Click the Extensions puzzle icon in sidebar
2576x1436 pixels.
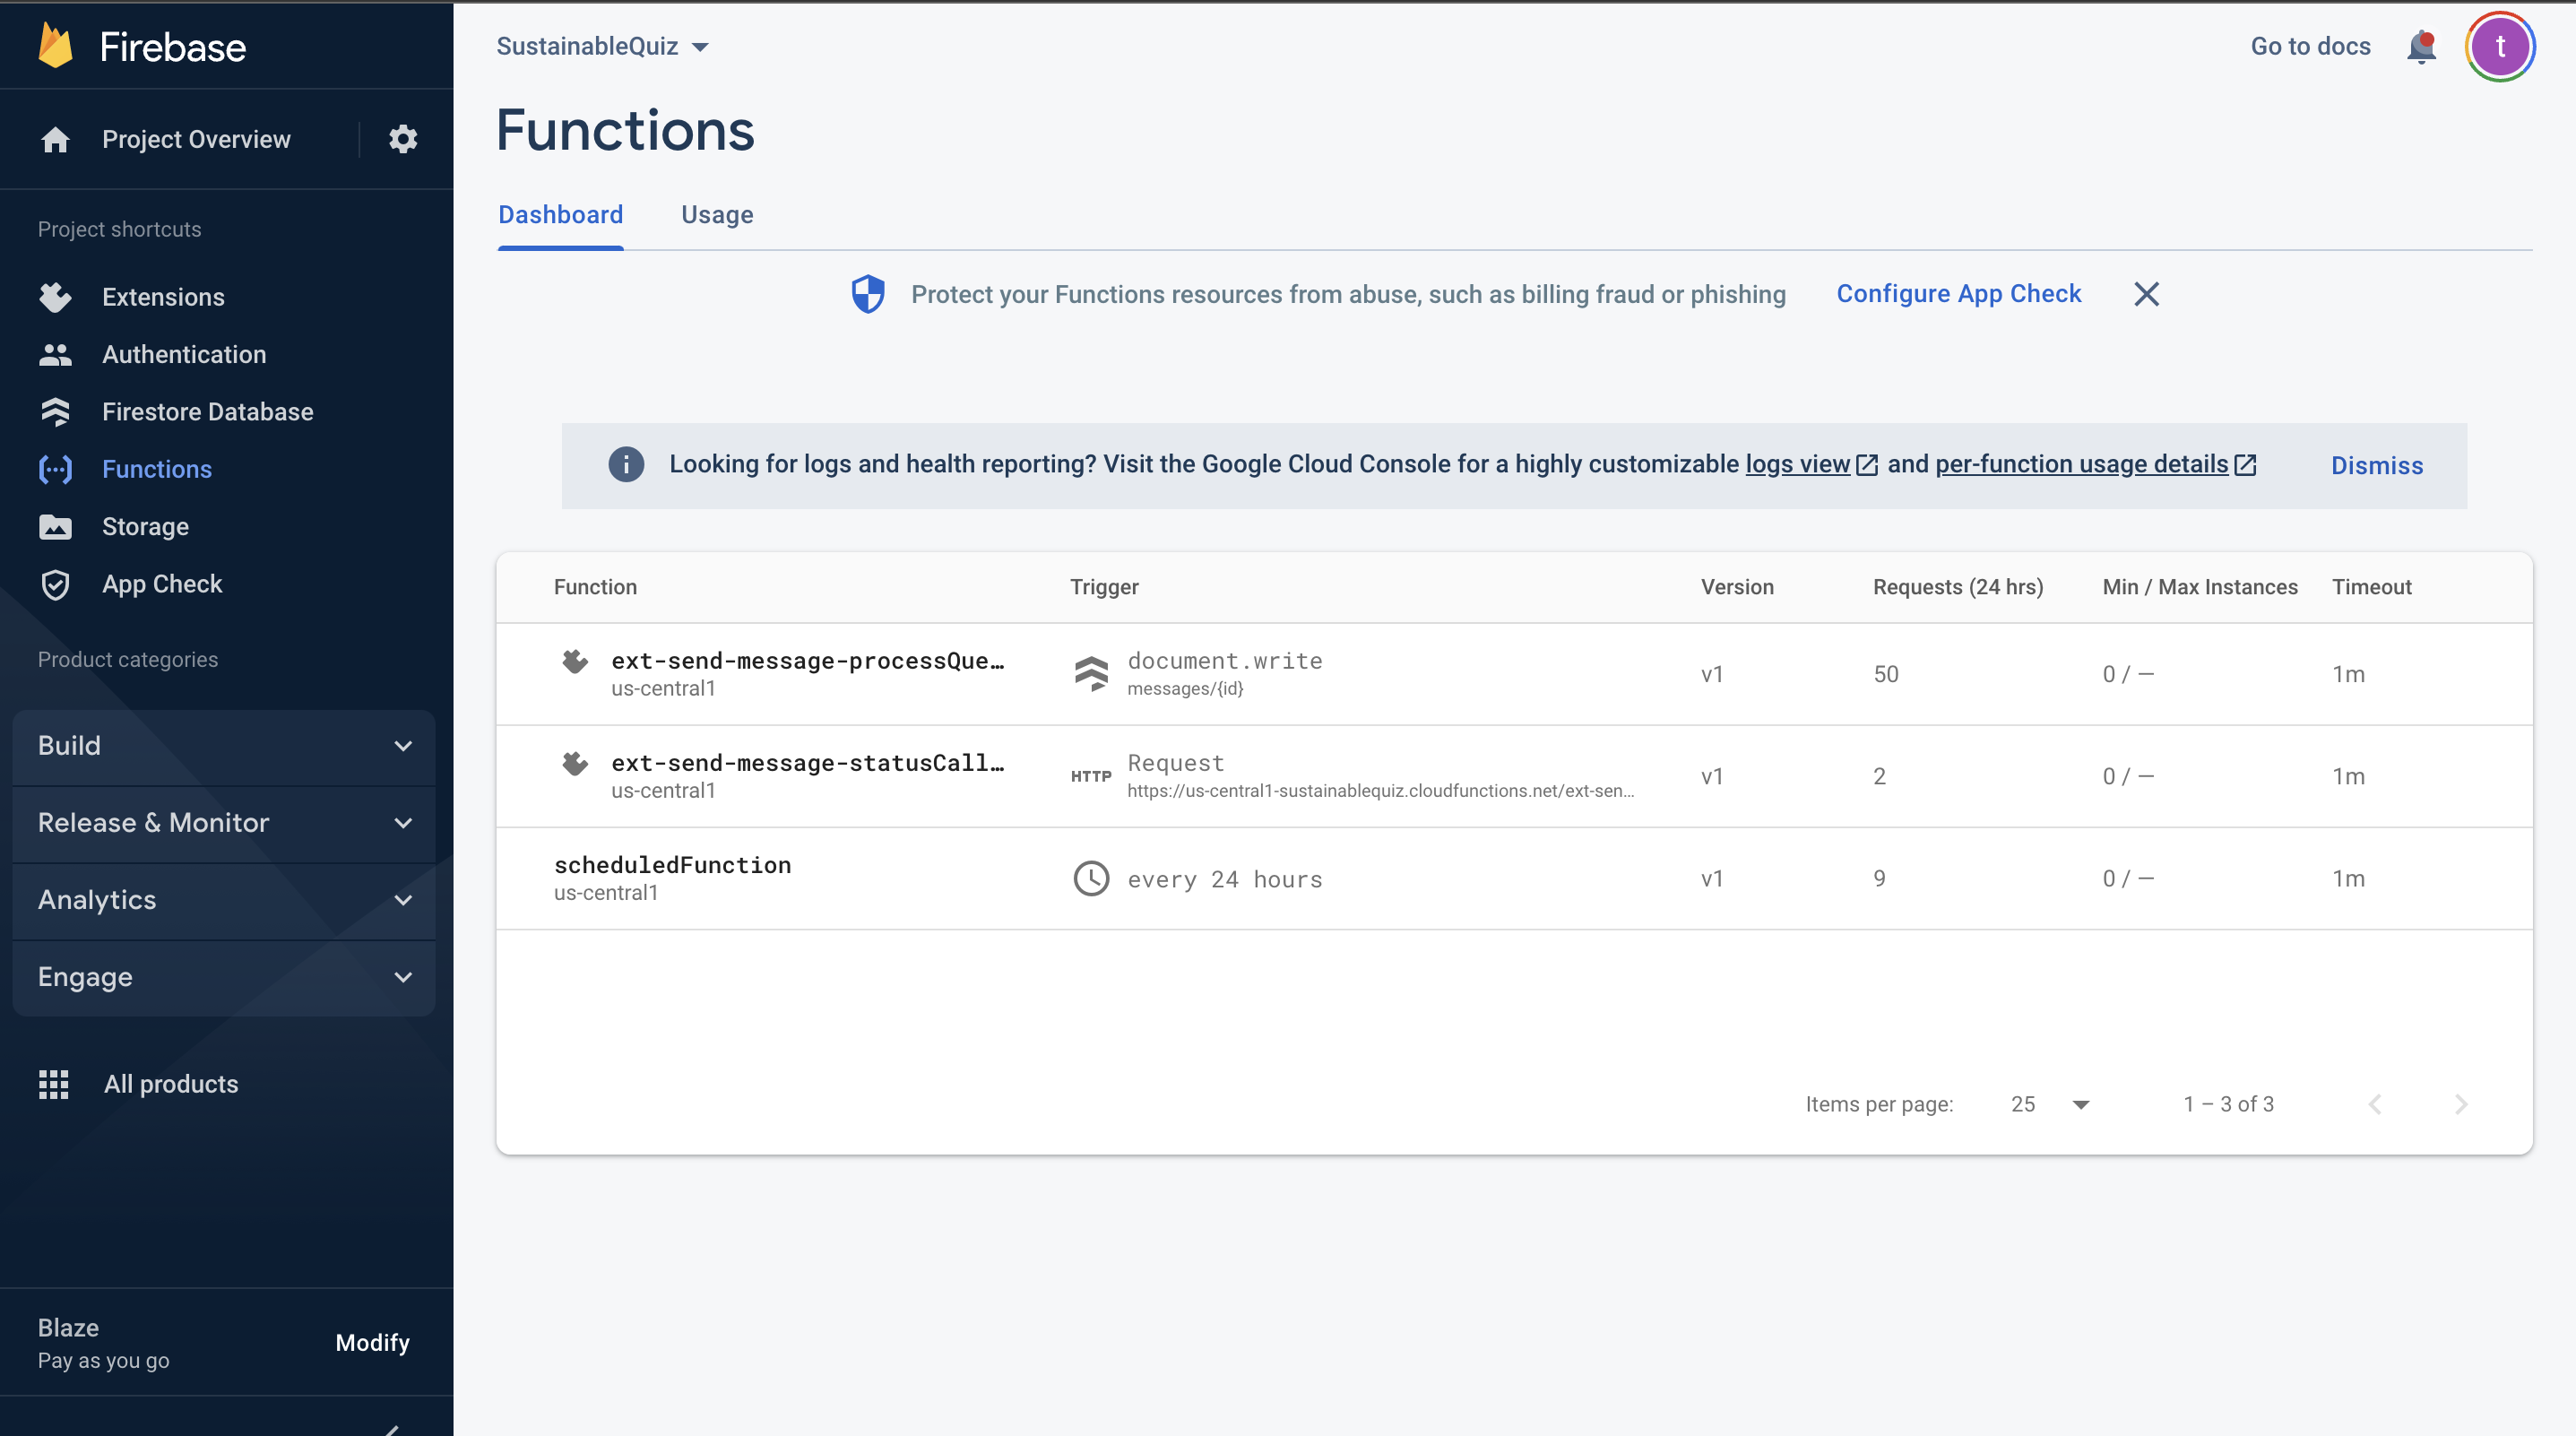pos(55,297)
